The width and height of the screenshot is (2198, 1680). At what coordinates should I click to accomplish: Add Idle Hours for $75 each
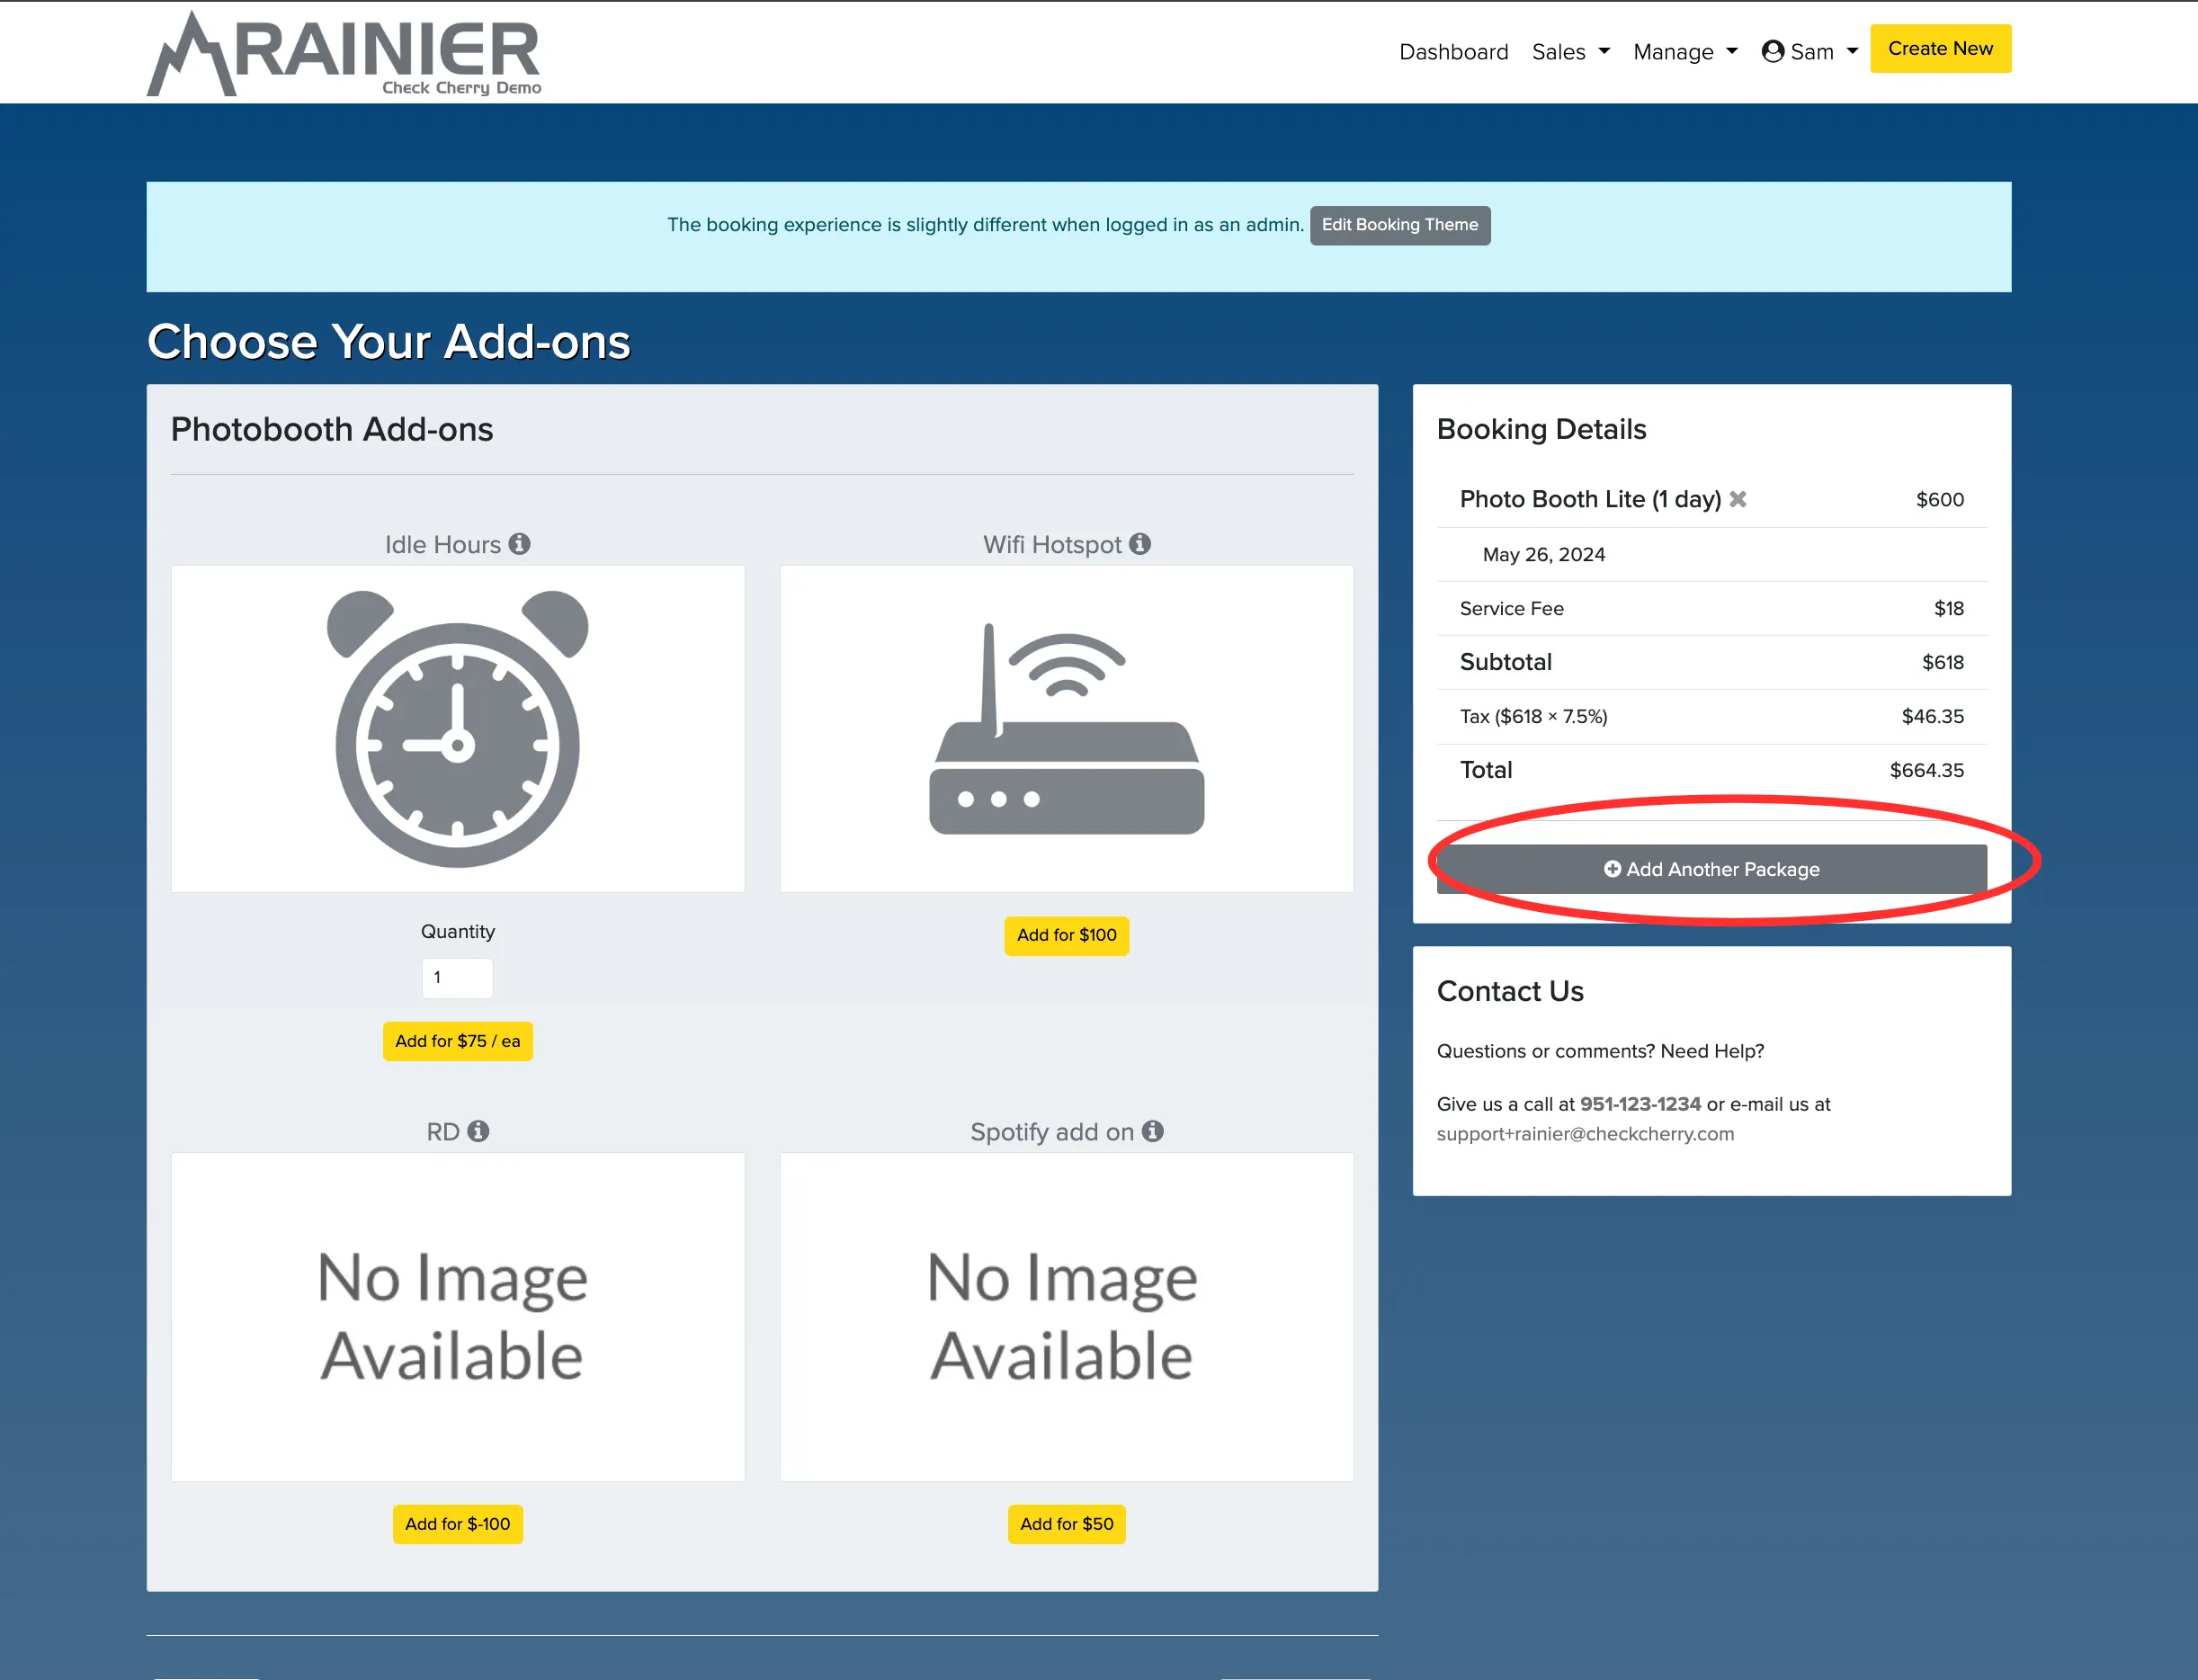coord(458,1041)
